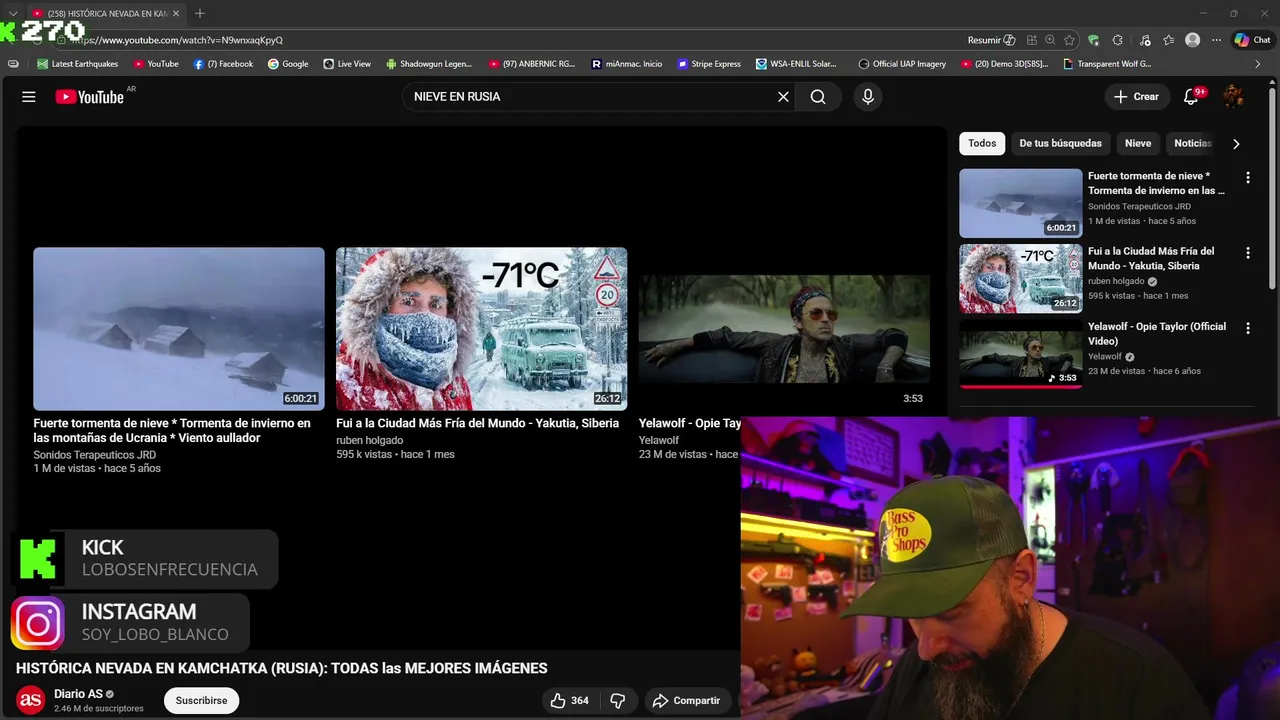Open sidebar video title Yelawolf - Opie Taylor
The height and width of the screenshot is (720, 1280).
click(1157, 334)
